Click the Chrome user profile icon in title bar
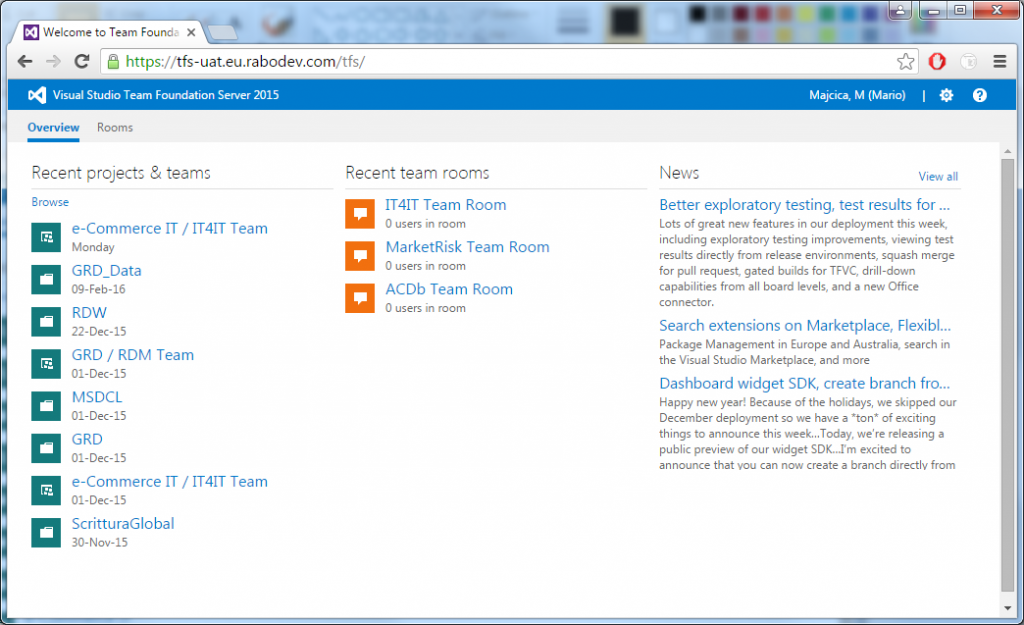Screen dimensions: 1024x625 tap(900, 10)
